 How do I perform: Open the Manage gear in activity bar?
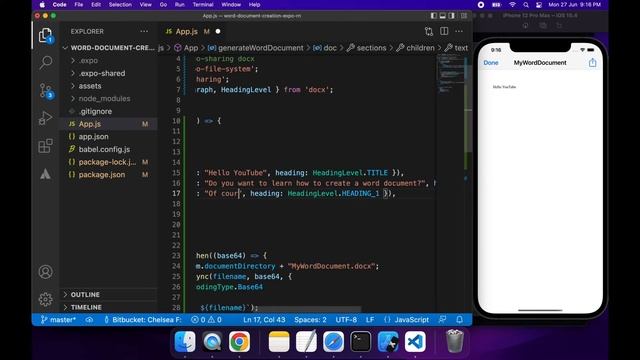(45, 299)
